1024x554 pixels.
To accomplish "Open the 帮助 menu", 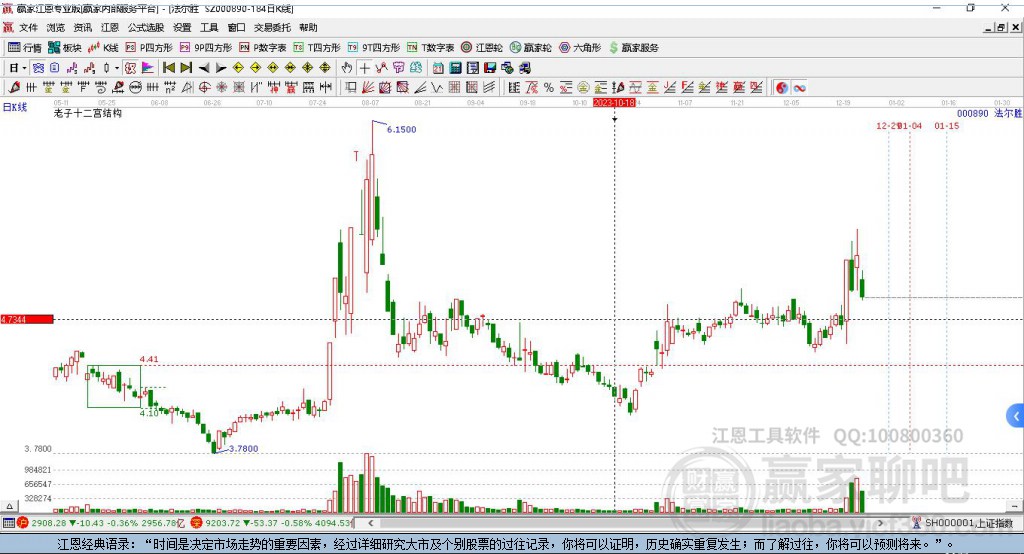I will tap(308, 27).
